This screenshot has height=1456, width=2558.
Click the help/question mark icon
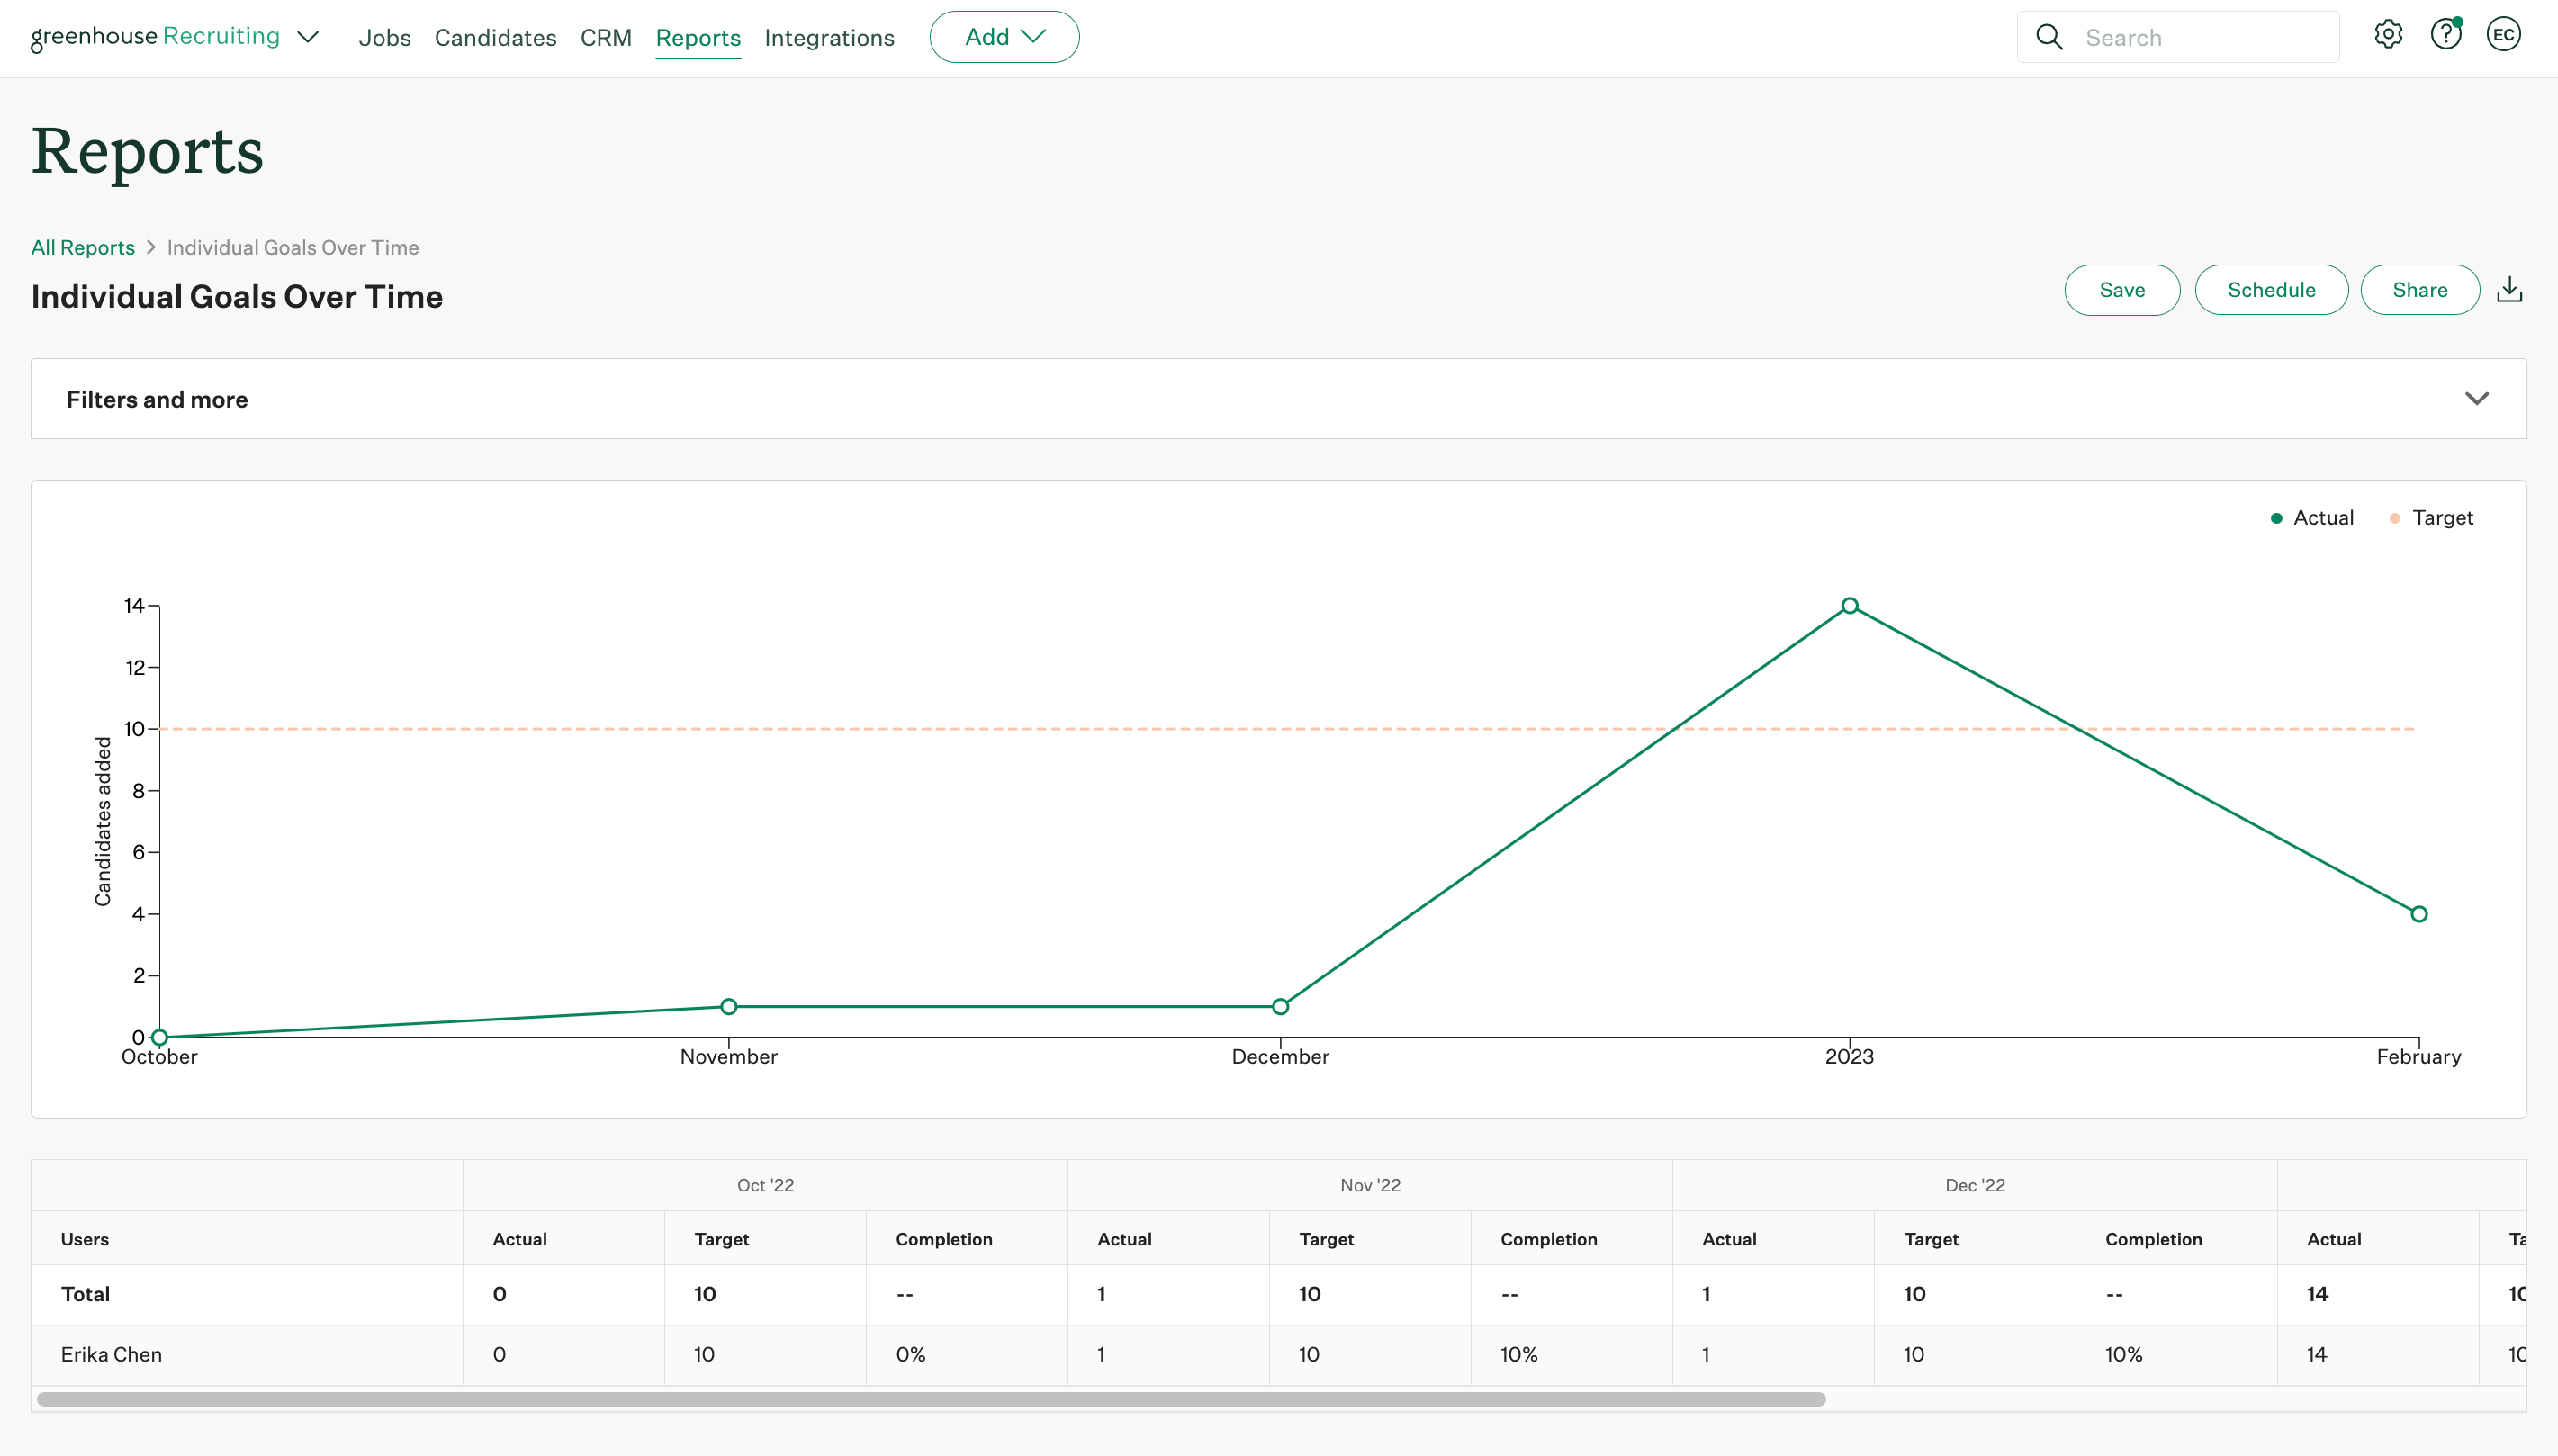click(2447, 35)
